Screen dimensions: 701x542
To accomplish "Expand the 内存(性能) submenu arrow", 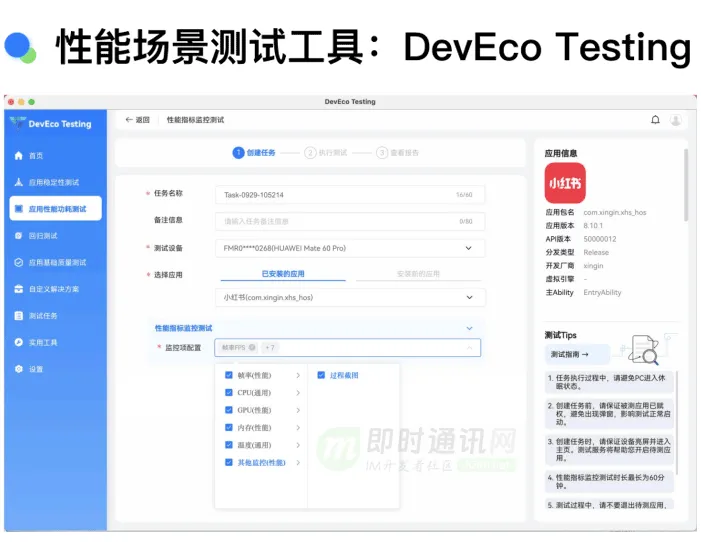I will coord(298,428).
